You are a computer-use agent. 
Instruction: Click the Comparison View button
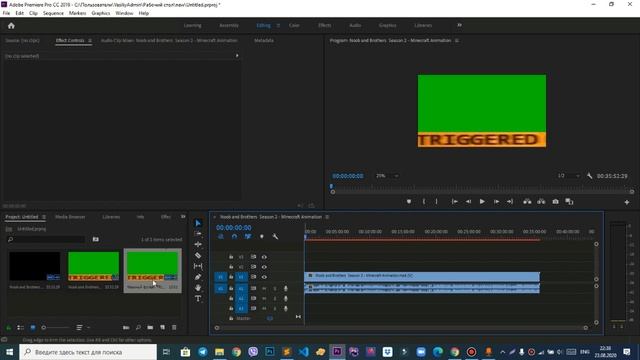coord(569,202)
